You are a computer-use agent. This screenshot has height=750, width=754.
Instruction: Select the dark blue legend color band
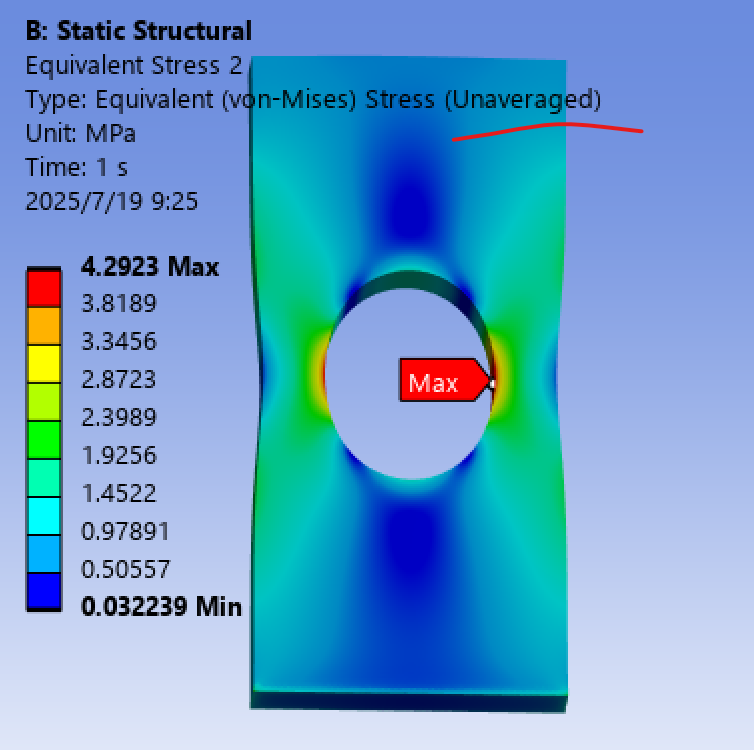(x=44, y=591)
